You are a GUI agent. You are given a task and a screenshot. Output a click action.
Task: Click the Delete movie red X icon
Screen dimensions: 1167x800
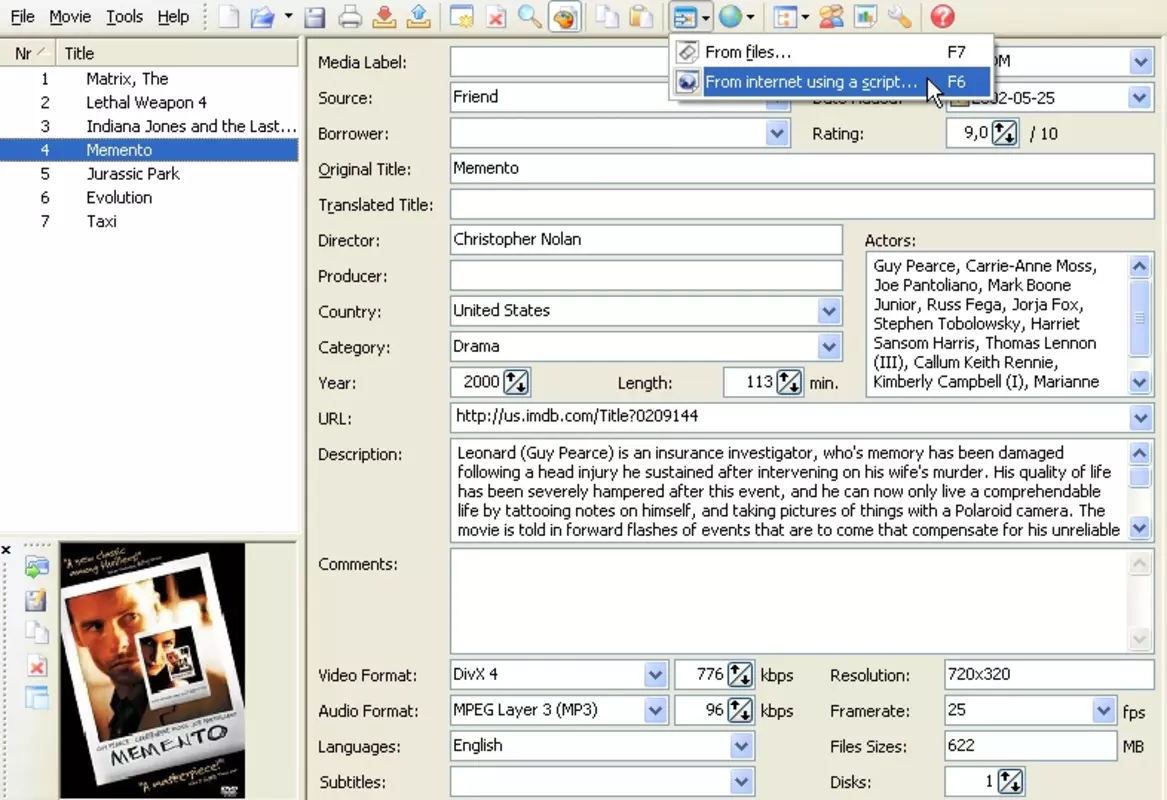[x=496, y=16]
